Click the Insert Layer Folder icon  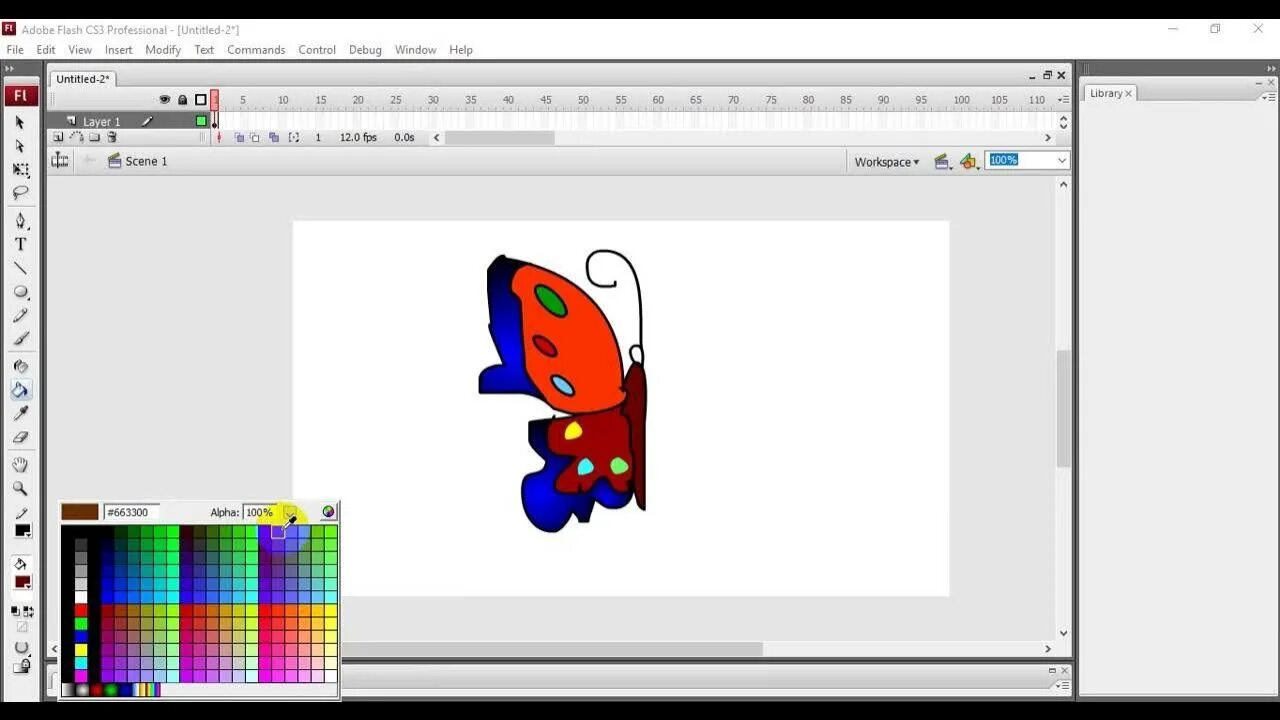pos(94,137)
